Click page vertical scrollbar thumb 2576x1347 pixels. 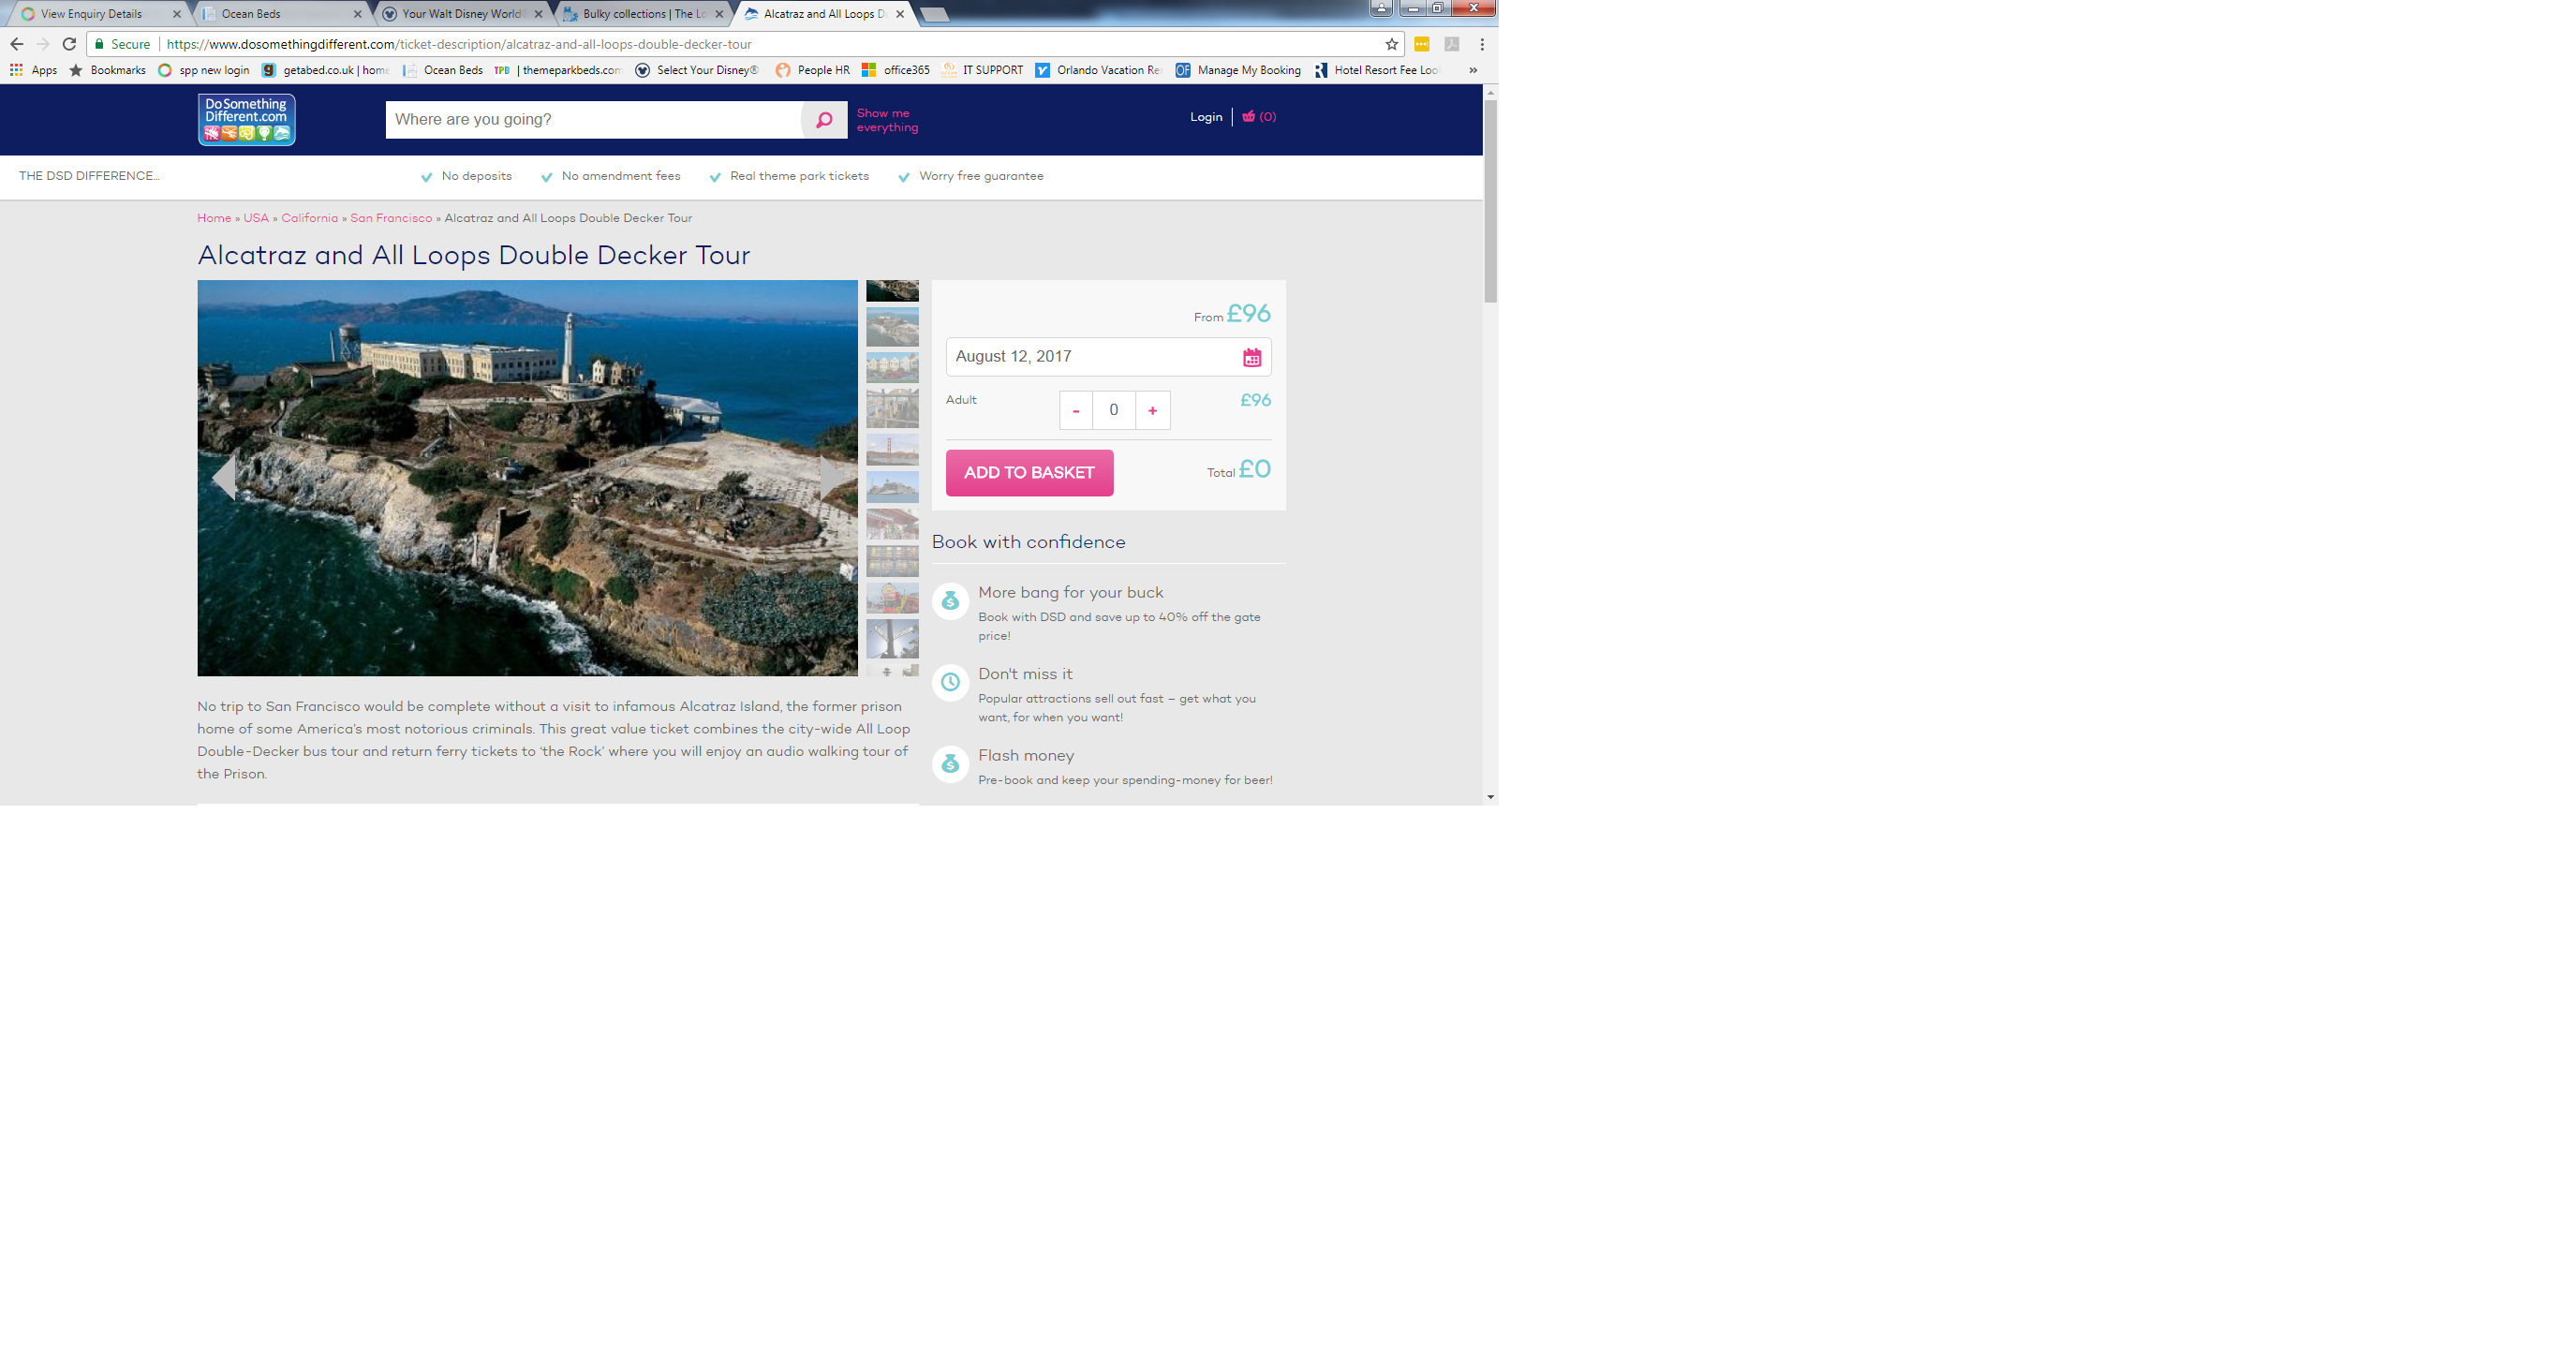pyautogui.click(x=1490, y=200)
